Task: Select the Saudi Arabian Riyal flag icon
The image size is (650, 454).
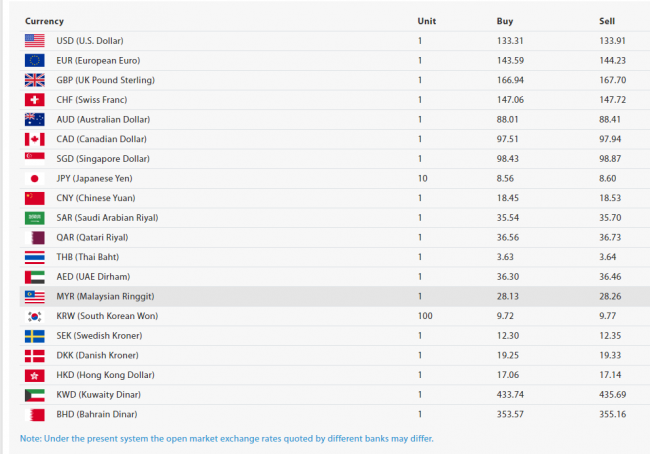Action: pos(35,218)
